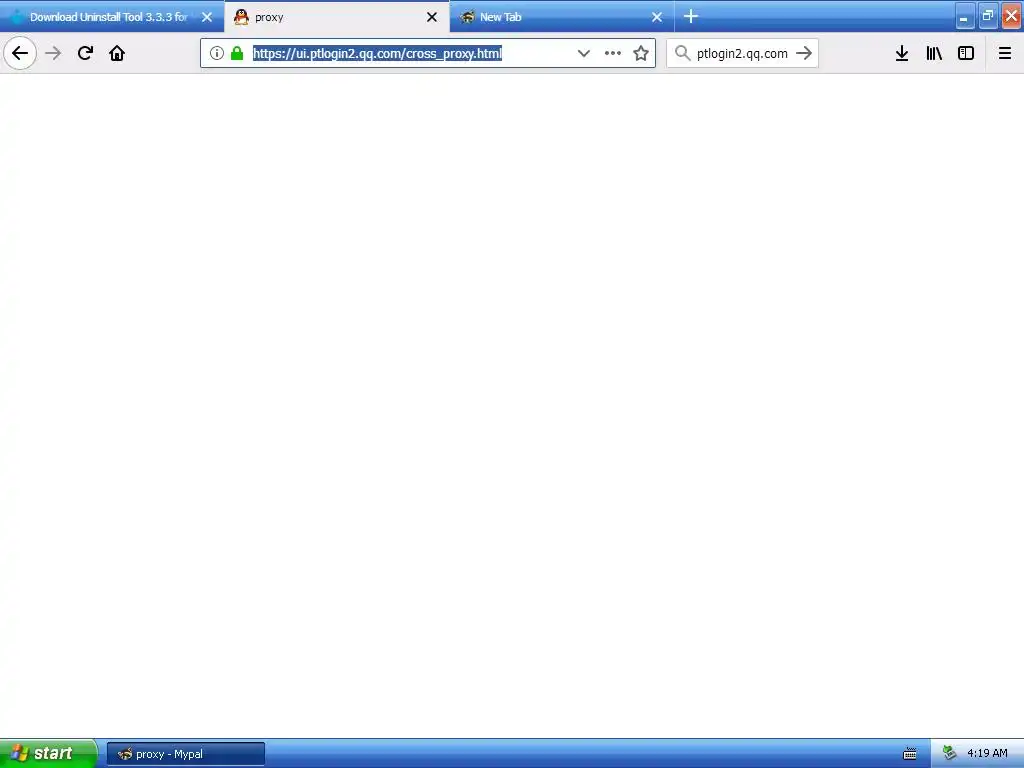Click proxy - Mypal taskbar button
1024x768 pixels.
[x=185, y=754]
